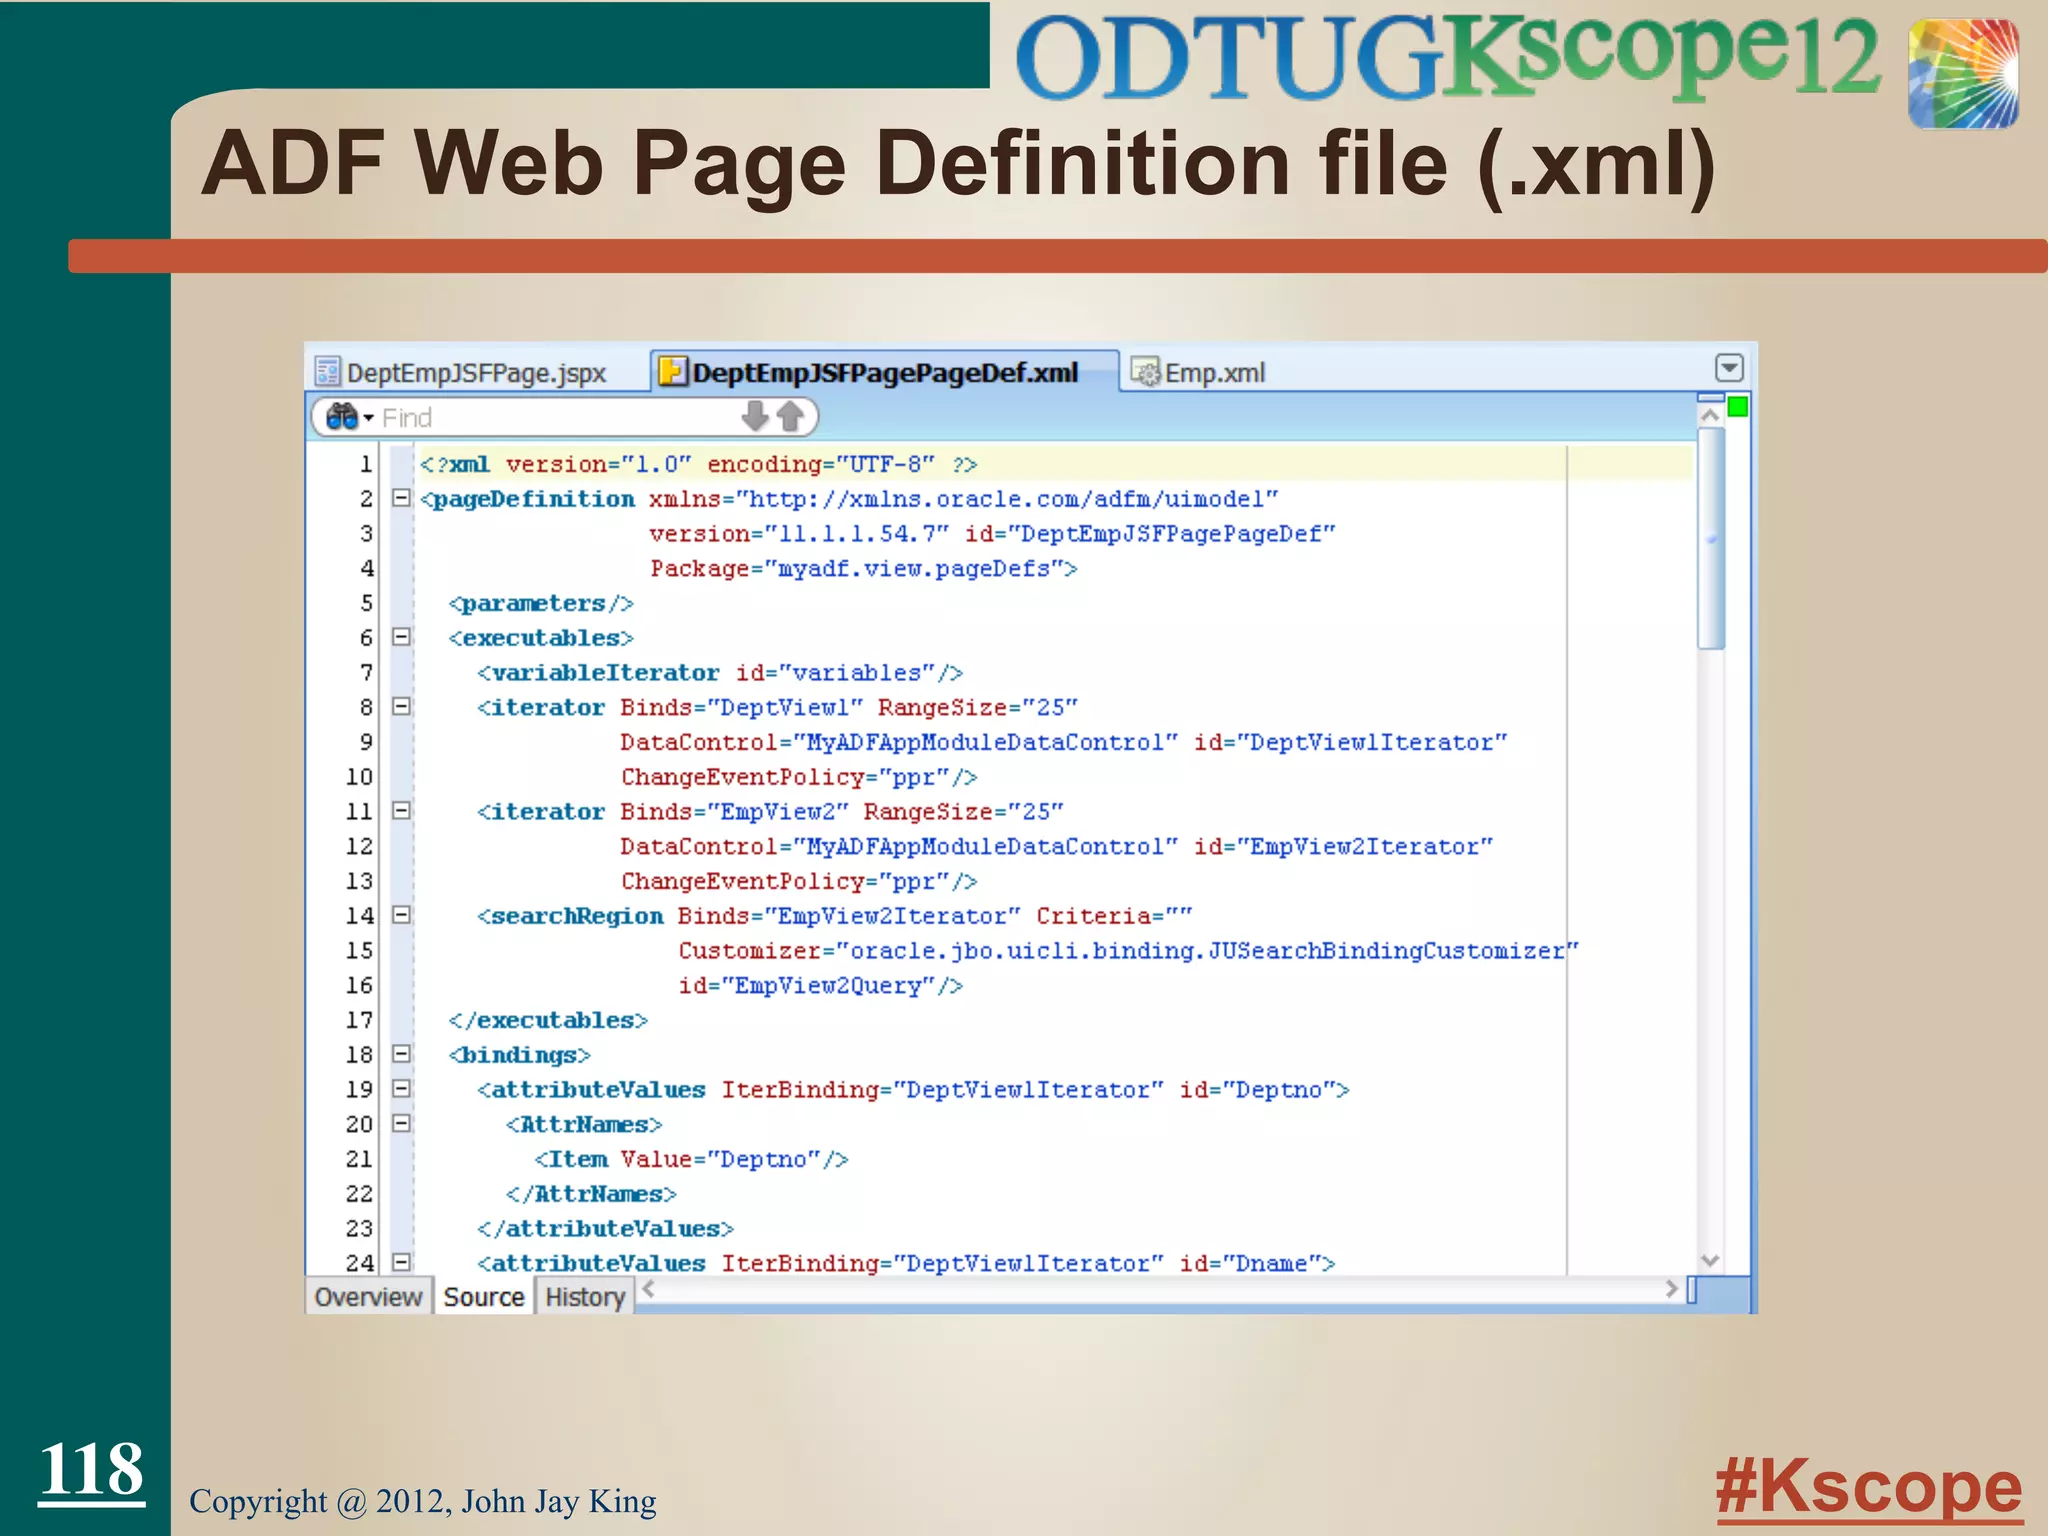Viewport: 2048px width, 1536px height.
Task: Collapse the executables fold on line 6
Action: pos(401,637)
